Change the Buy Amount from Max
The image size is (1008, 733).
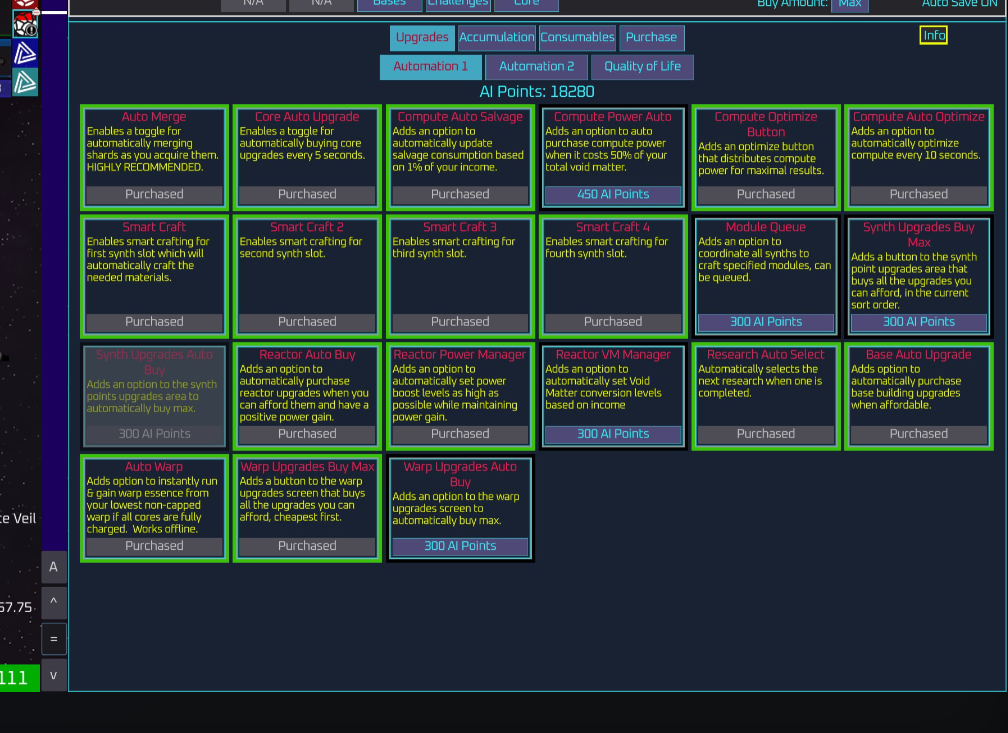tap(850, 4)
